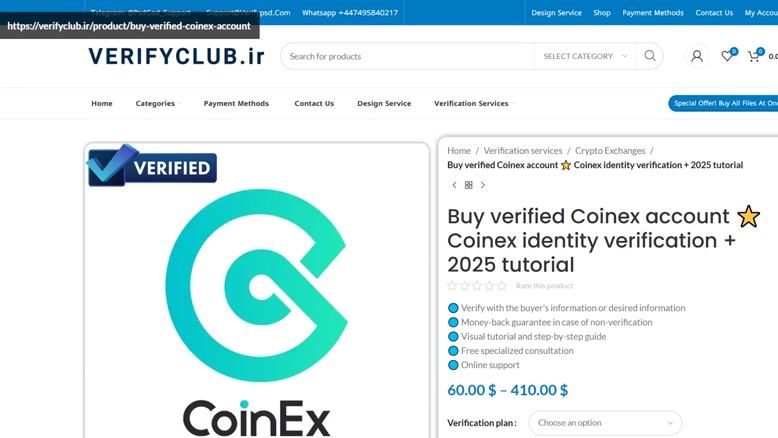Image resolution: width=778 pixels, height=438 pixels.
Task: Click the Verification services breadcrumb
Action: [x=523, y=150]
